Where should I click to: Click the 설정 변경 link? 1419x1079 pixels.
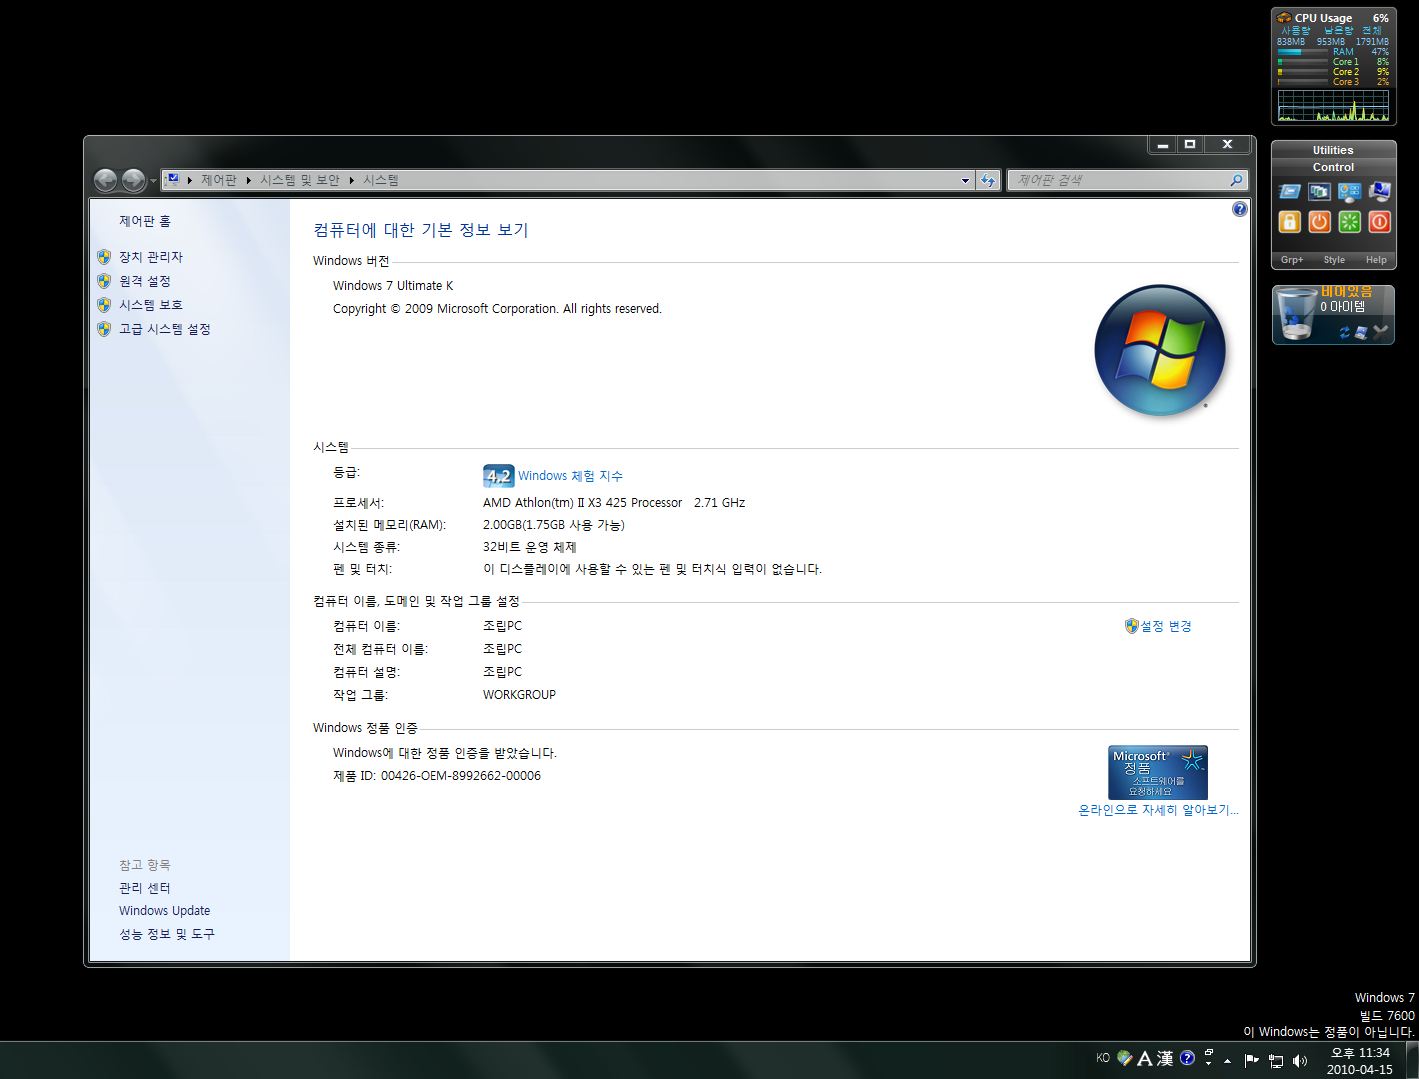tap(1166, 626)
